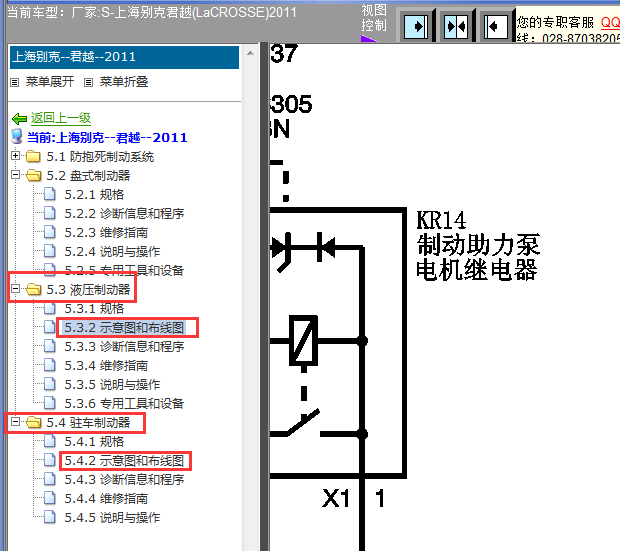Click the page icon of 5.3.6 专用工具和设备
This screenshot has width=620, height=551.
point(50,403)
